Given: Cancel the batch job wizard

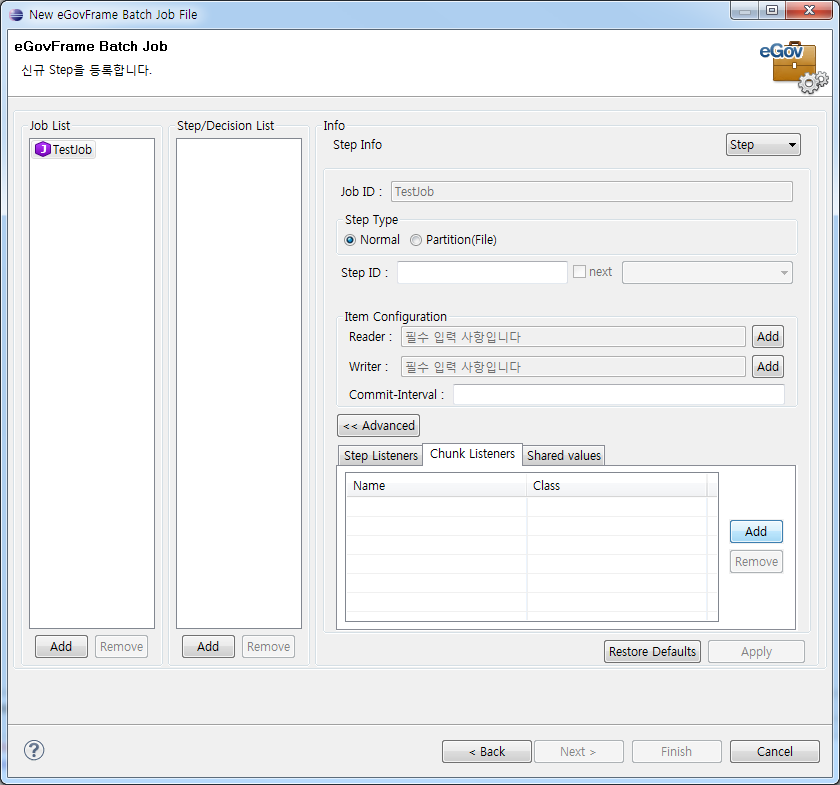Looking at the screenshot, I should tap(775, 752).
